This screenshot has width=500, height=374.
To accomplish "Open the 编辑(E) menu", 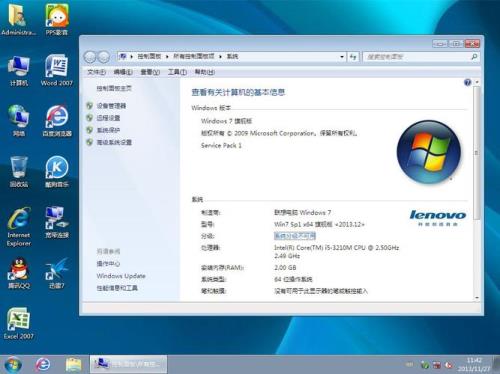I will click(x=123, y=72).
